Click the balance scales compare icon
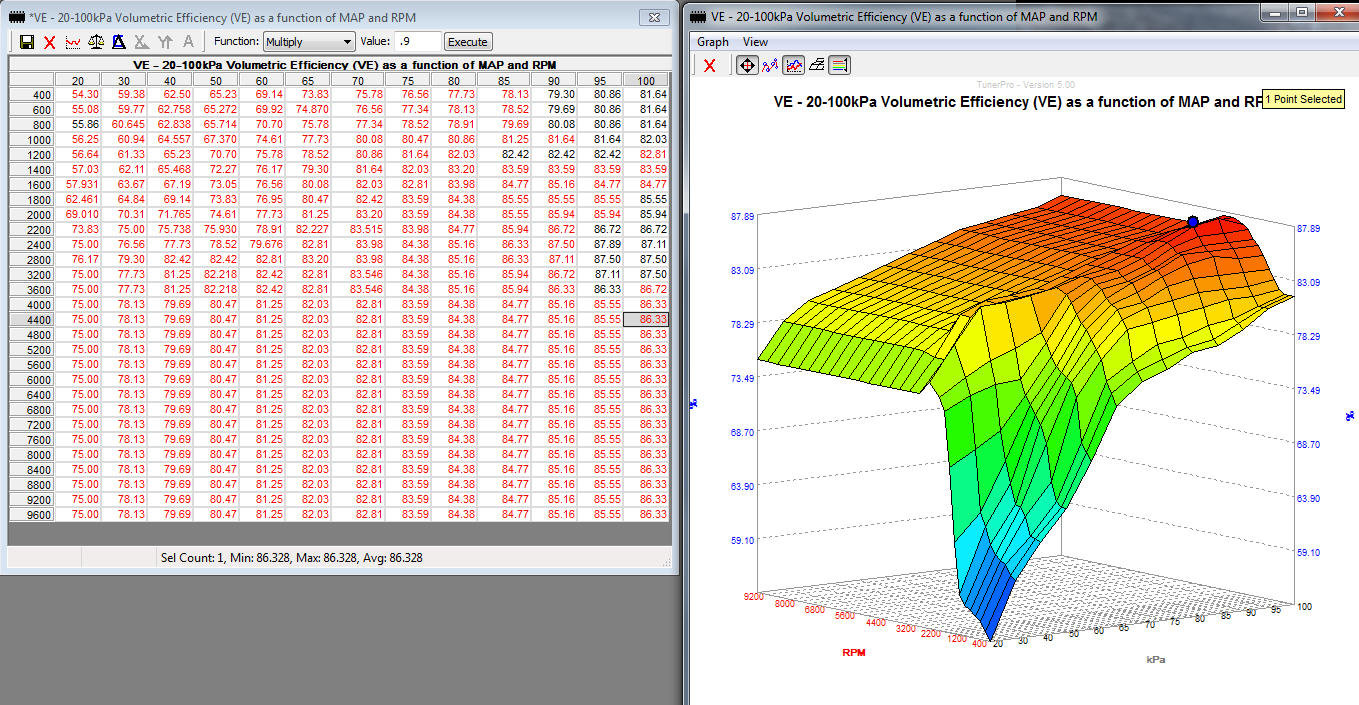Viewport: 1359px width, 705px height. [96, 42]
